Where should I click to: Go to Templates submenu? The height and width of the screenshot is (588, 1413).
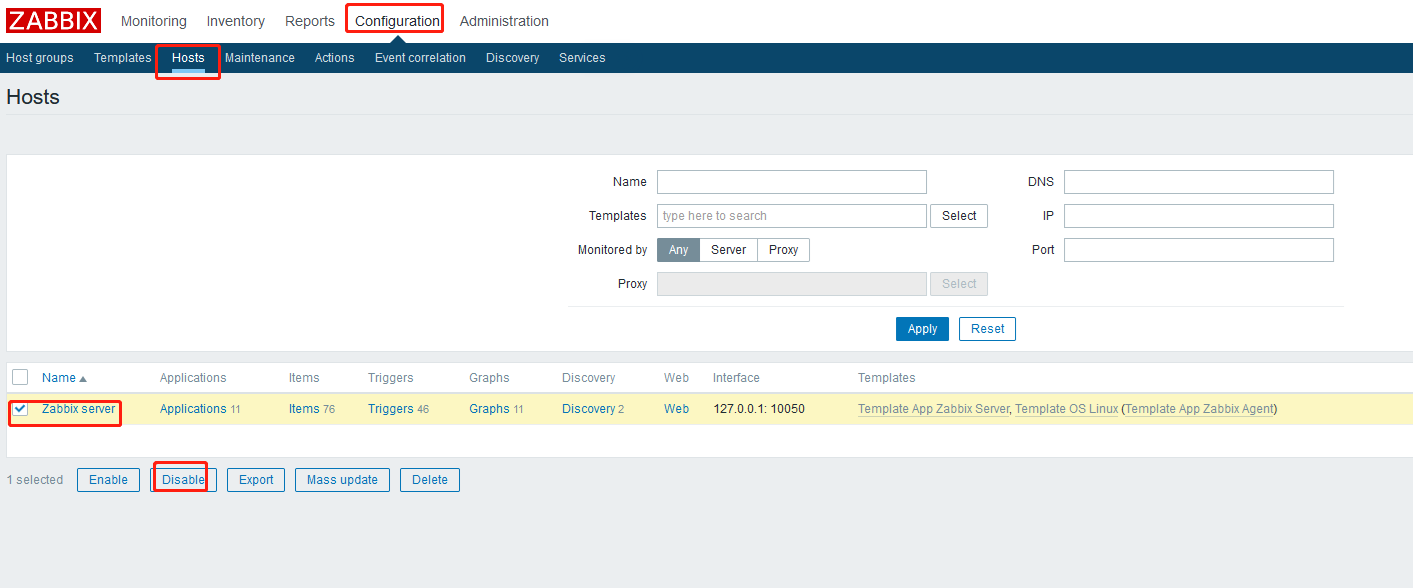coord(122,58)
